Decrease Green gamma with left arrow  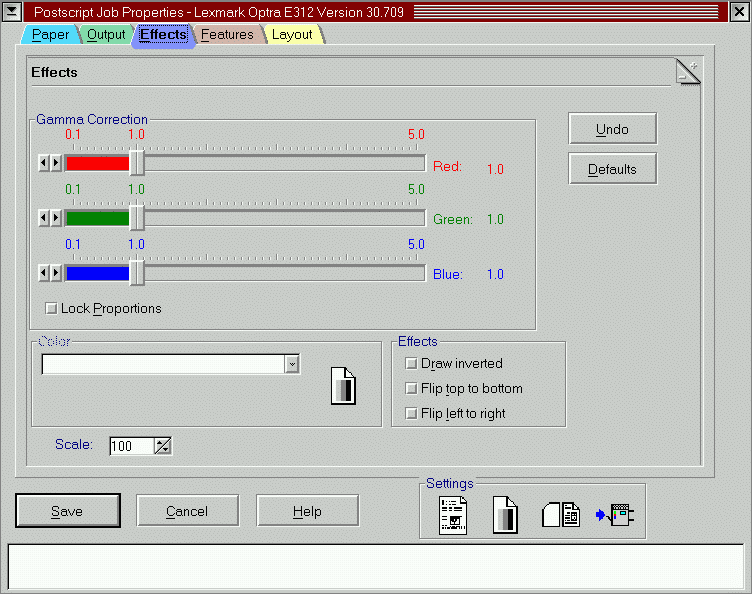44,218
